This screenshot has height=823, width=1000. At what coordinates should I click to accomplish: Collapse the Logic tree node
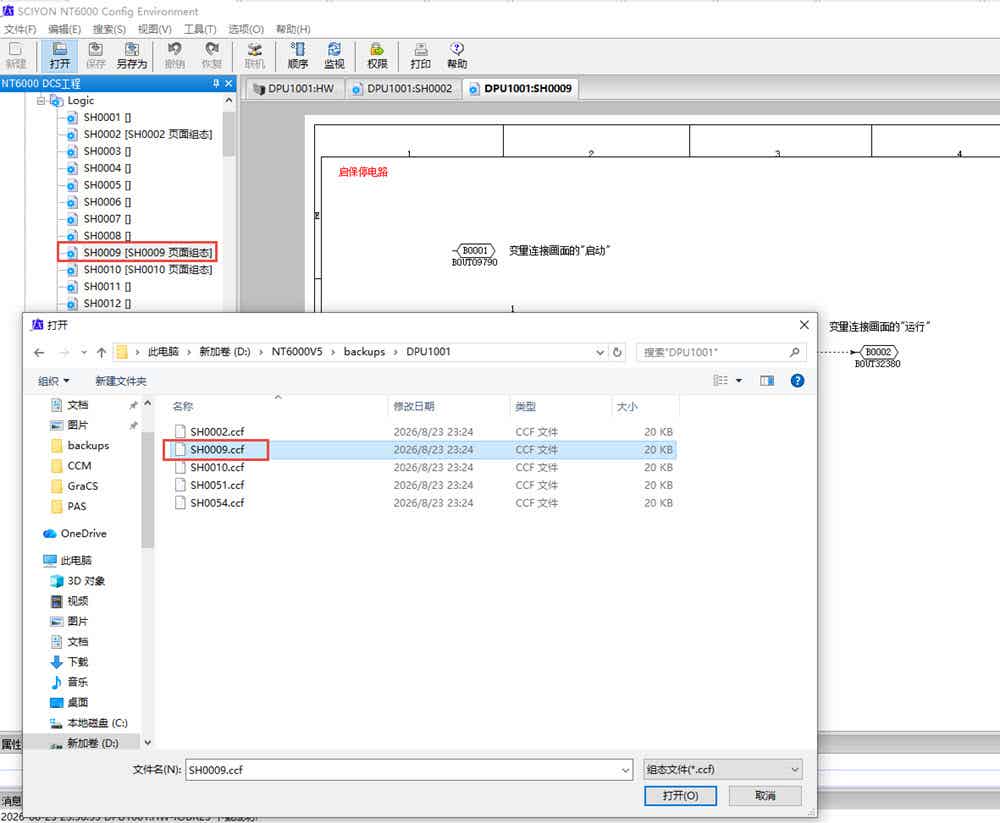tap(41, 101)
